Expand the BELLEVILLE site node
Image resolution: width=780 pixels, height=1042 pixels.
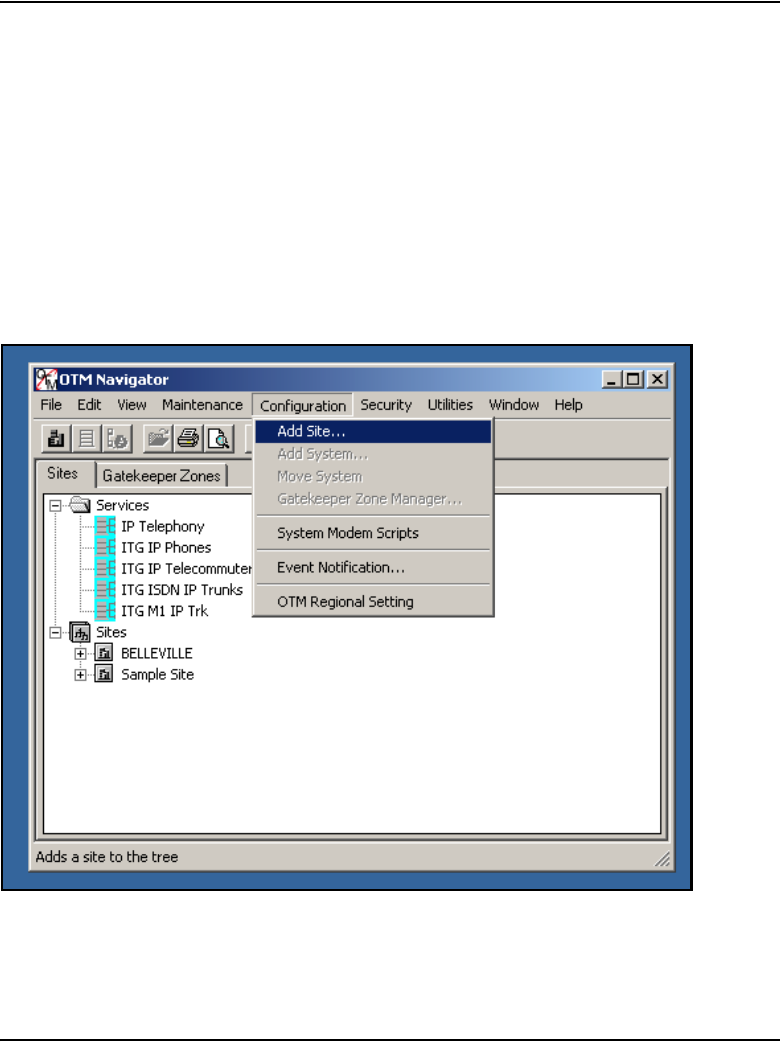(80, 654)
